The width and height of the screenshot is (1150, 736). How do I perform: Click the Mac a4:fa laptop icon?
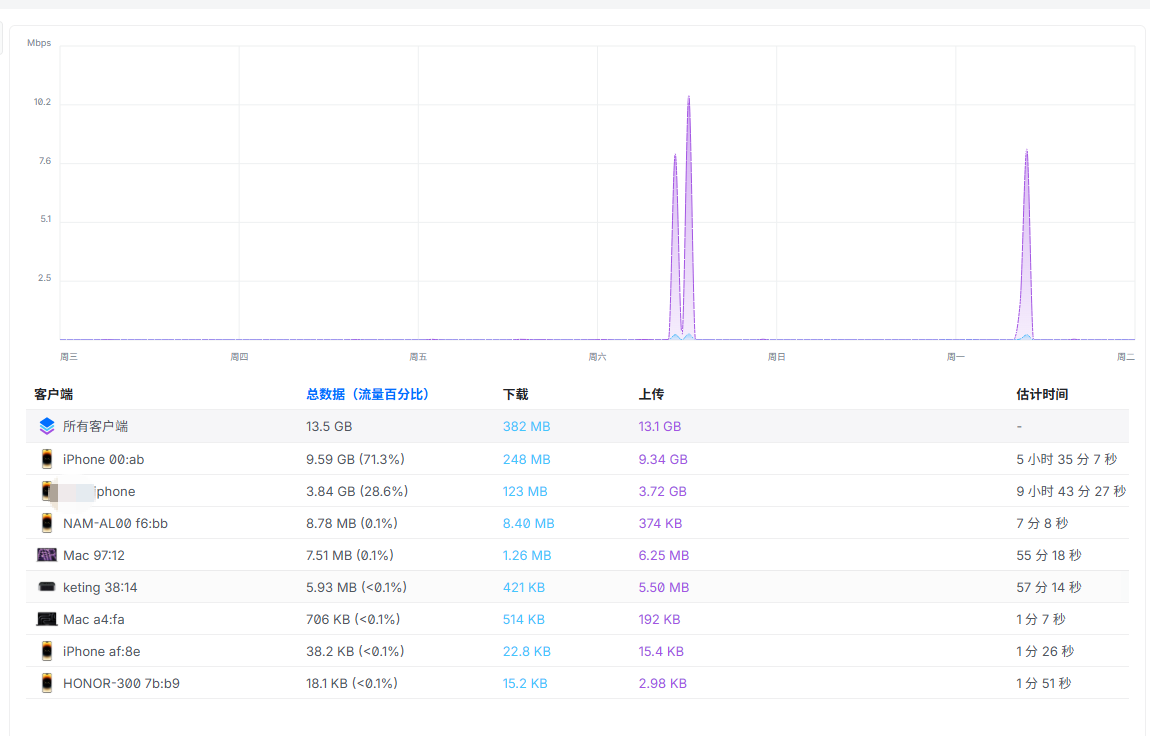(x=47, y=619)
